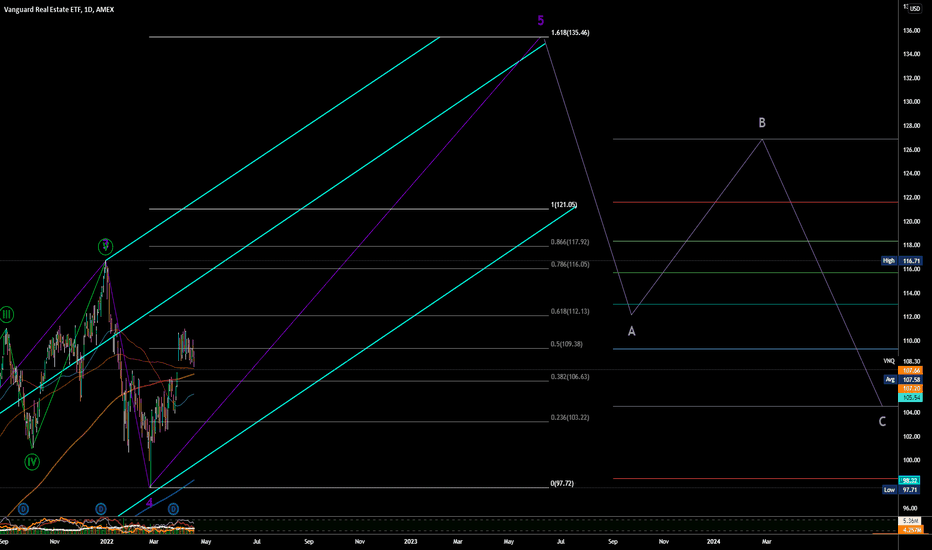Screen dimensions: 932x550
Task: Click the Avg price tag
Action: 890,379
